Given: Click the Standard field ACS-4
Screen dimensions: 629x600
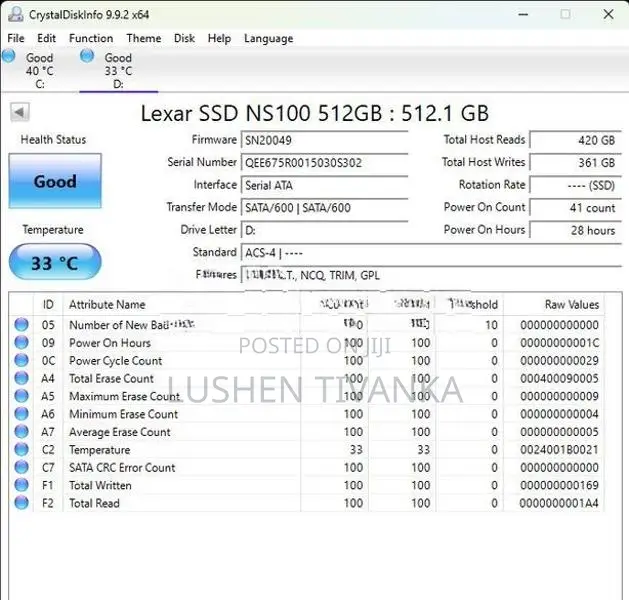Looking at the screenshot, I should 431,253.
